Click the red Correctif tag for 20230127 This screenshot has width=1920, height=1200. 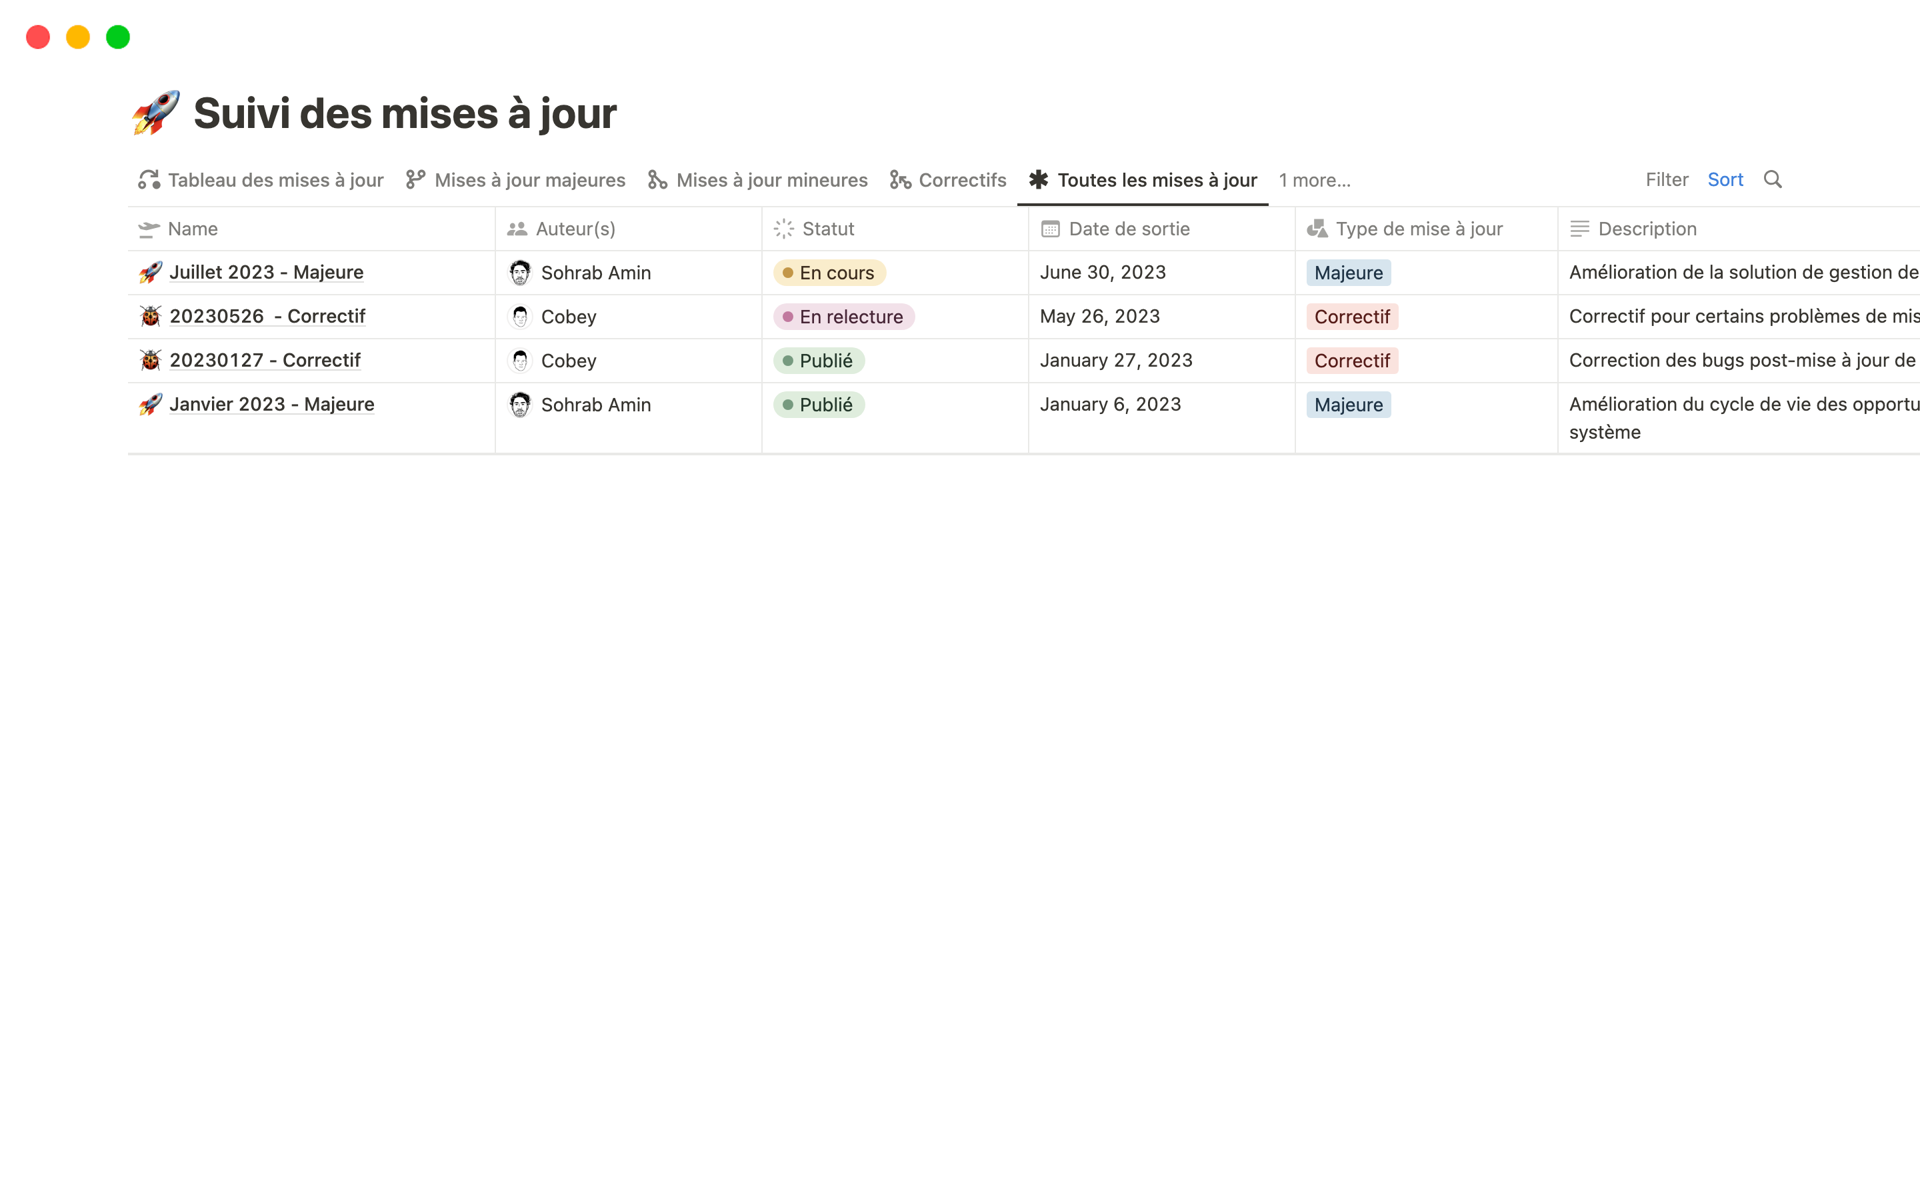coord(1351,361)
